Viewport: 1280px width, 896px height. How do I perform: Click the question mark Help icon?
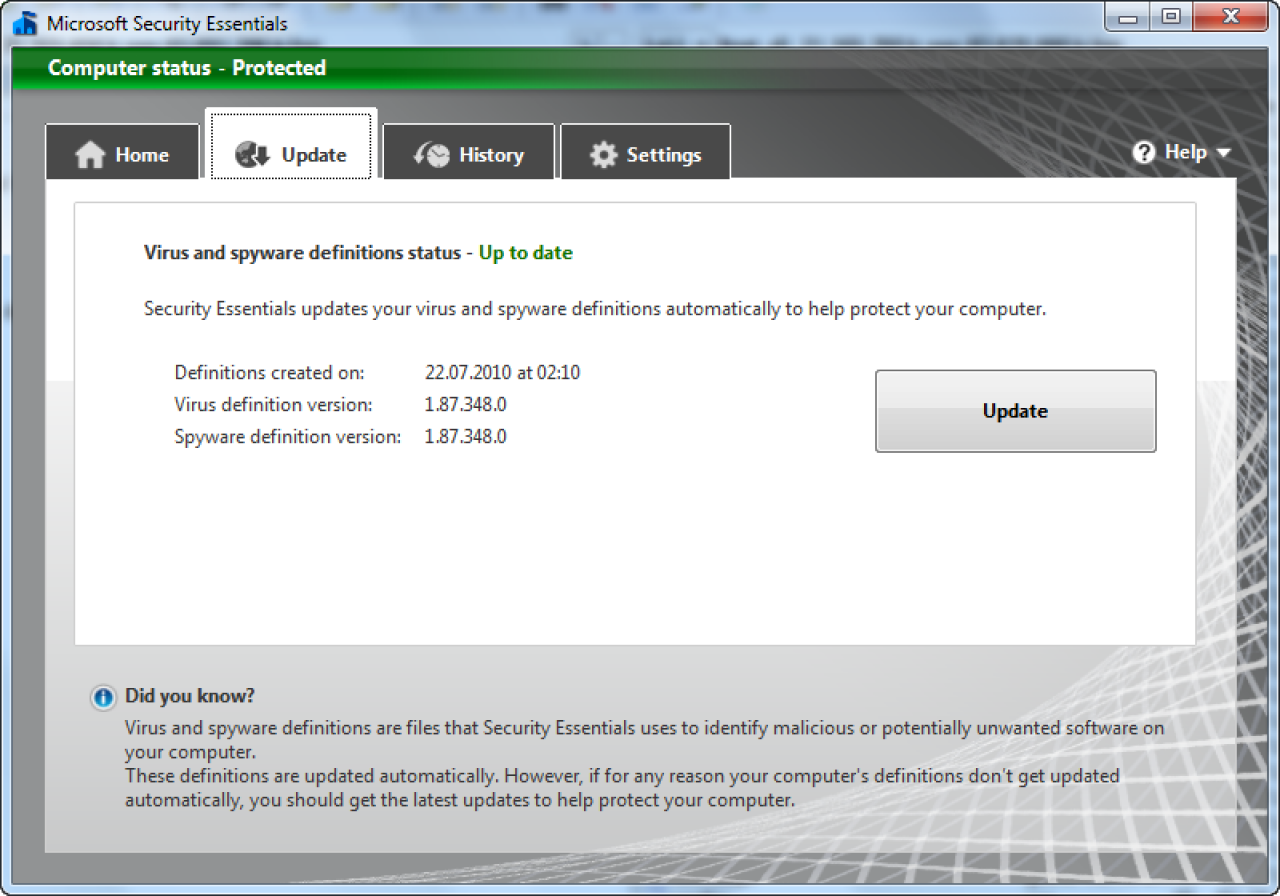(x=1144, y=152)
